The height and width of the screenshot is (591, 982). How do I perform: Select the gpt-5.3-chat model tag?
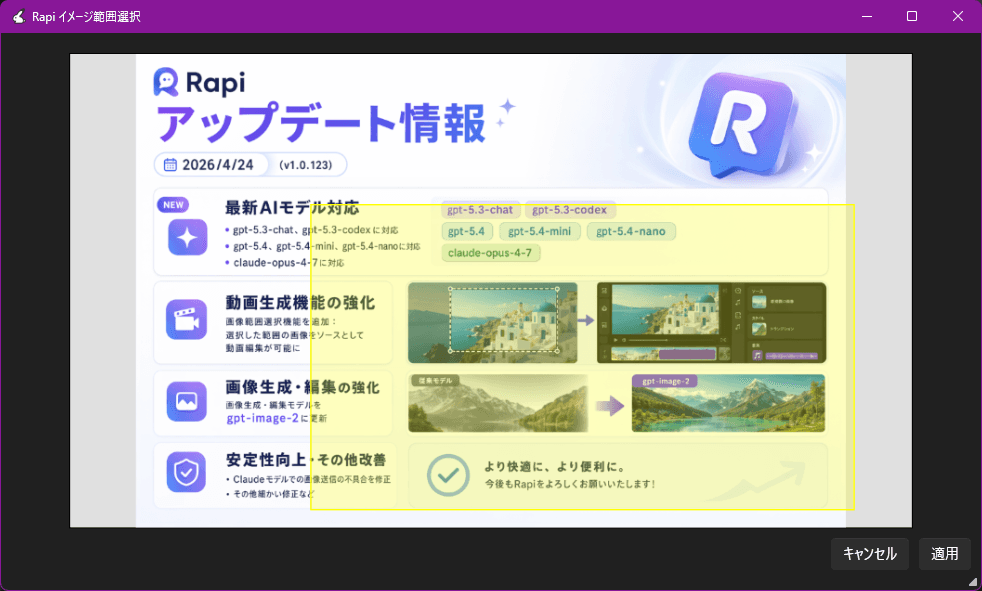[x=480, y=210]
